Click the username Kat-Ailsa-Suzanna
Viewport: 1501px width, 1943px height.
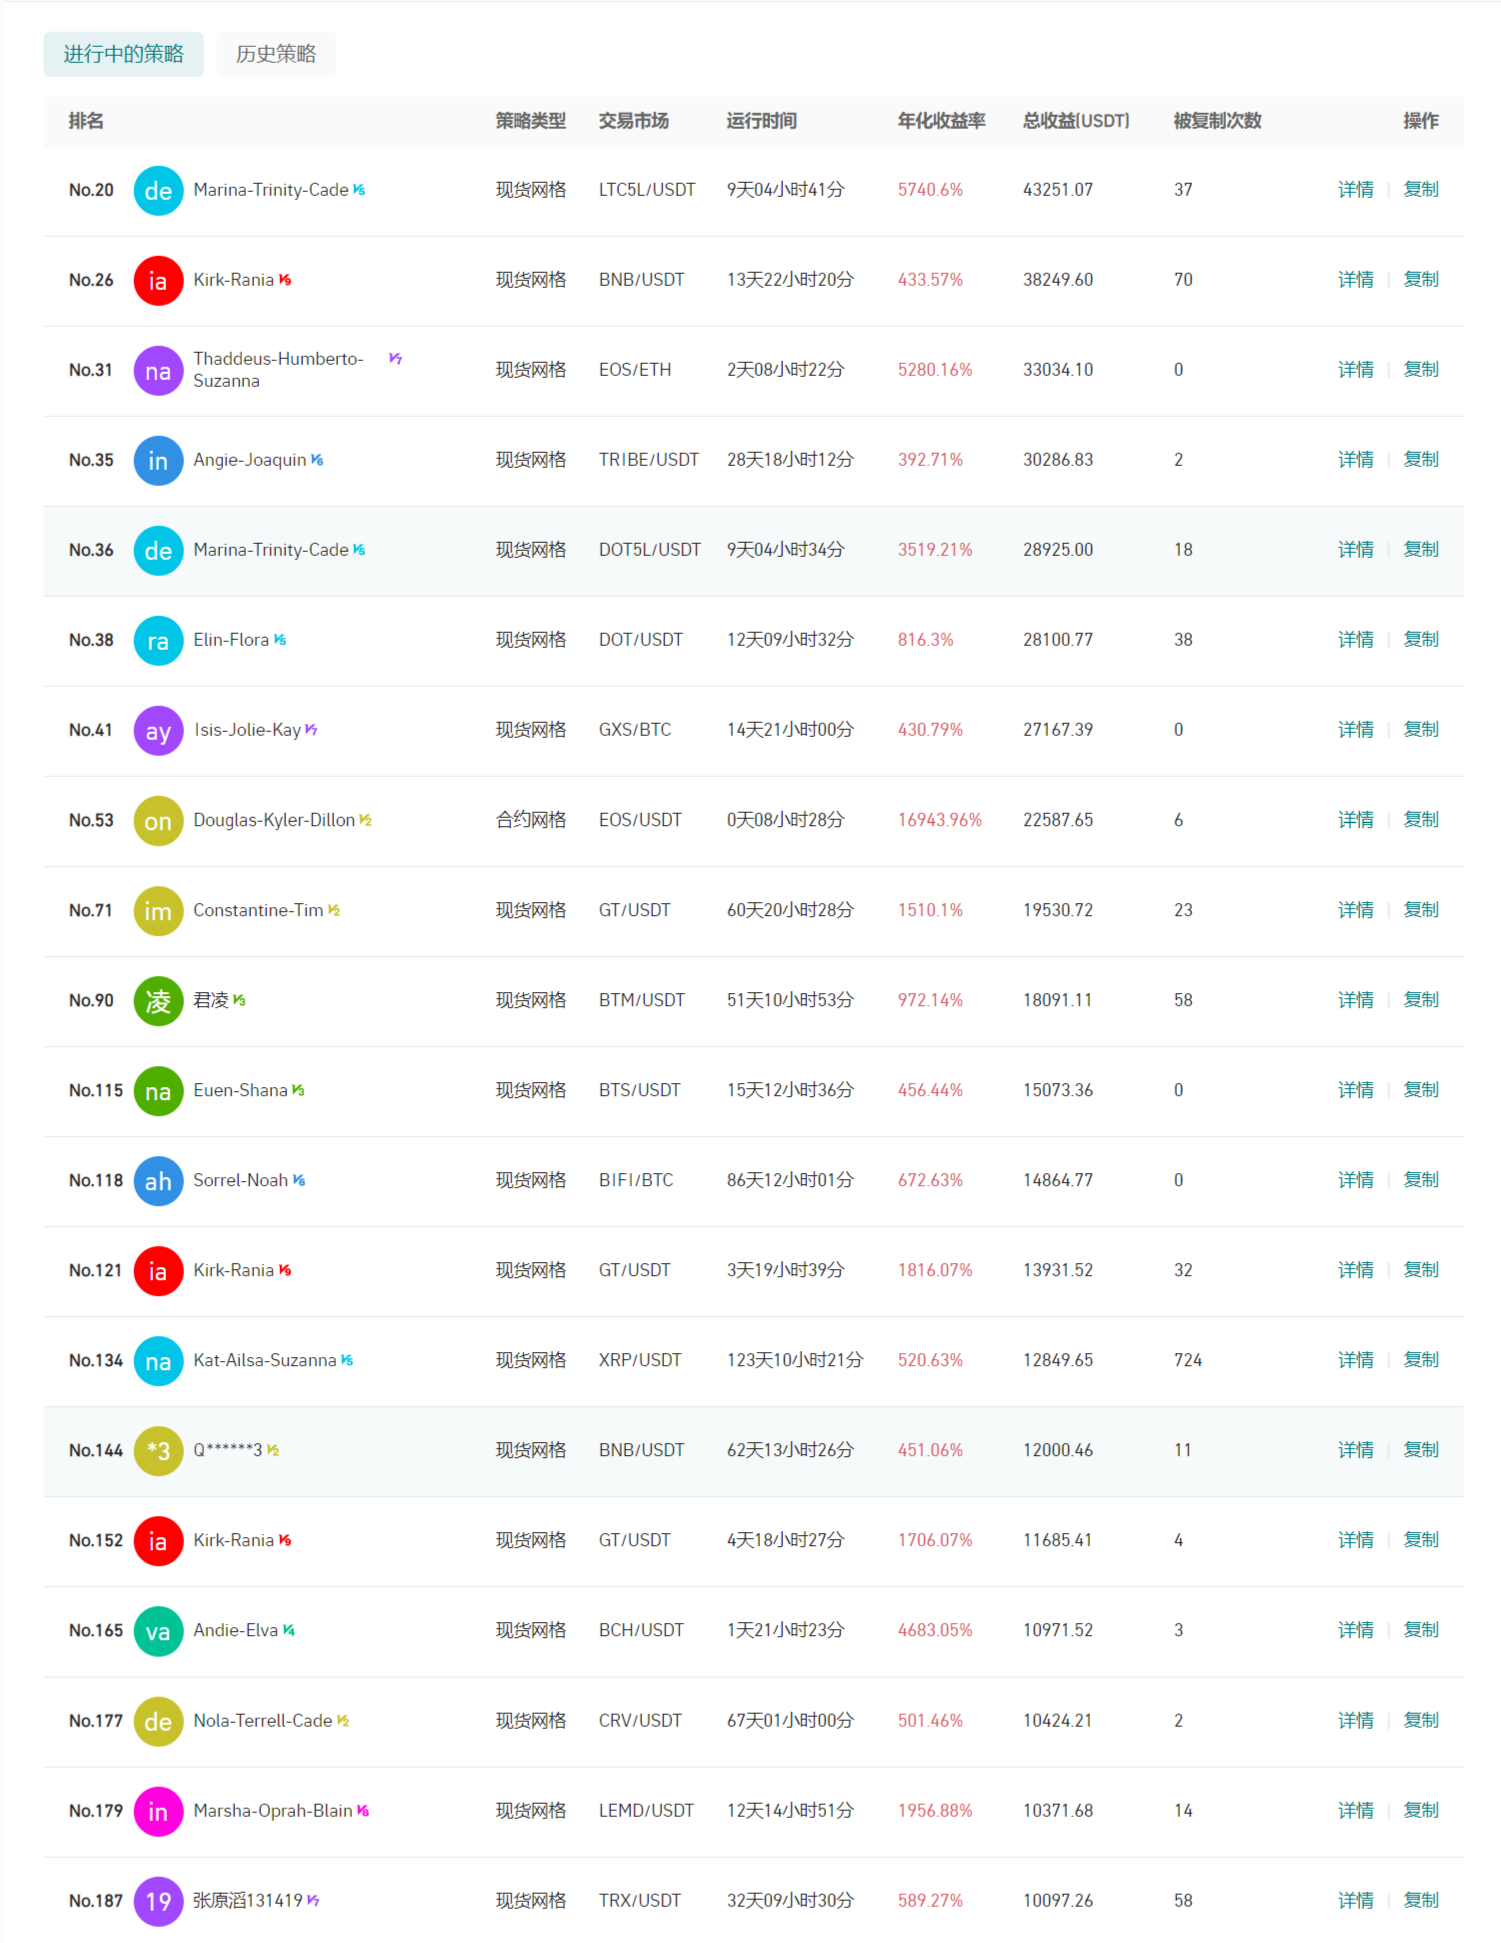pos(265,1360)
